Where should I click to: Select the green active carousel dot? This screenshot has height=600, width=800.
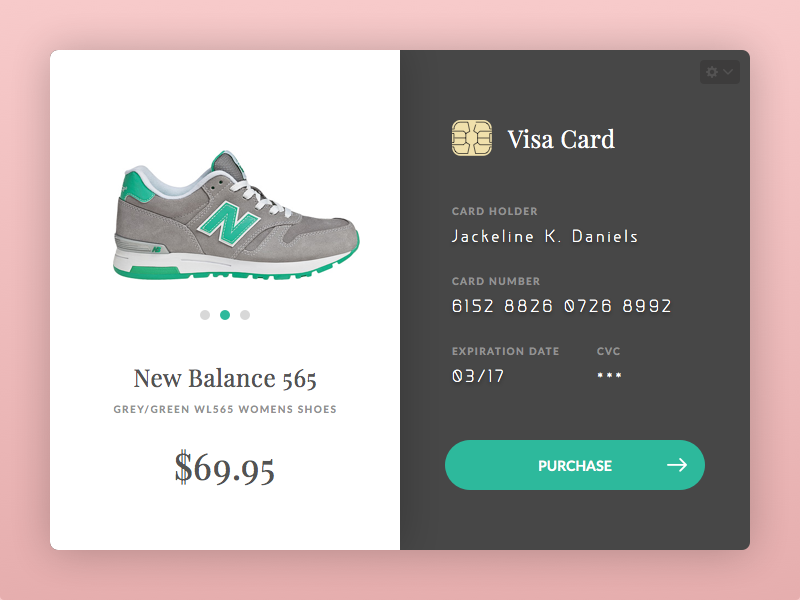[225, 315]
